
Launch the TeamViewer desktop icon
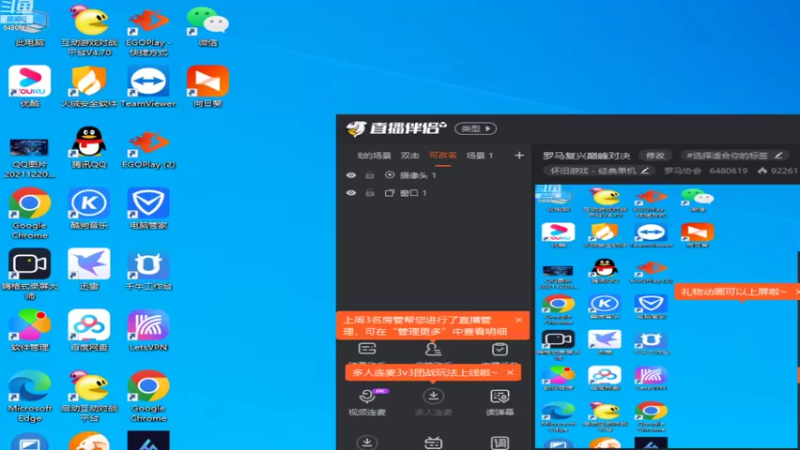pyautogui.click(x=148, y=86)
